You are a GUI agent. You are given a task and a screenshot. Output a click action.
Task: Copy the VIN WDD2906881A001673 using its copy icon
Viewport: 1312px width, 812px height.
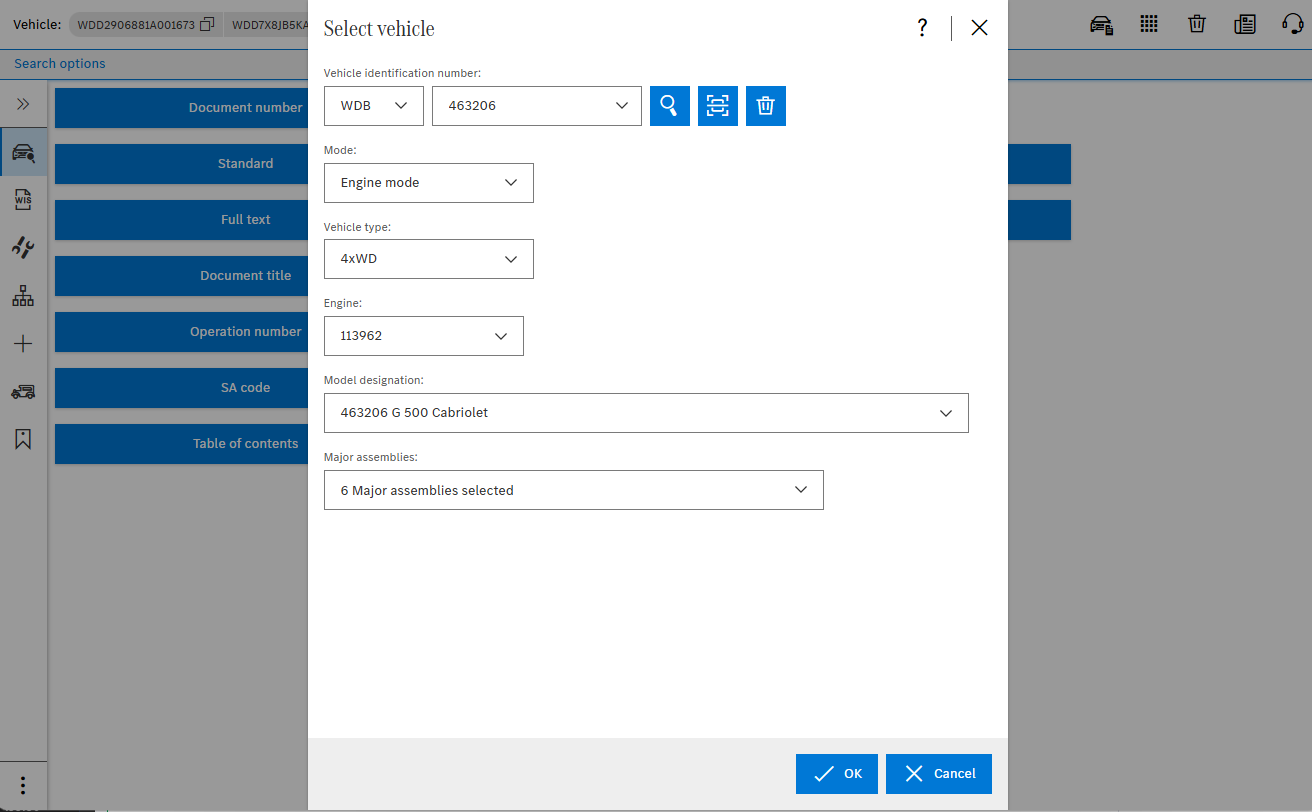point(207,24)
